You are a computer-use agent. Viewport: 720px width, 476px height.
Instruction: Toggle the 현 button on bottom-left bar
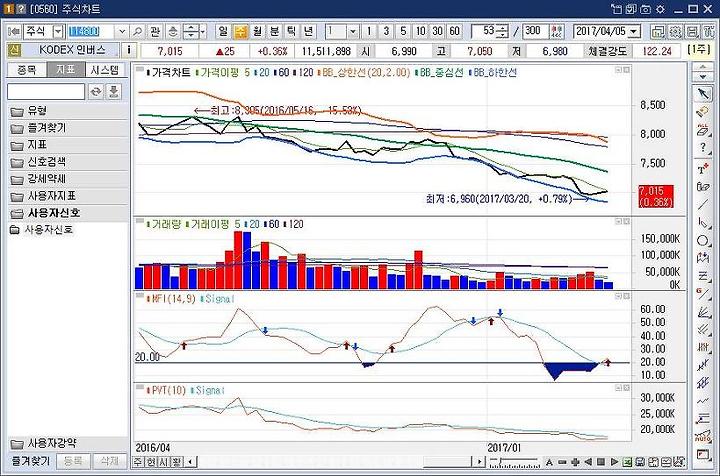151,462
